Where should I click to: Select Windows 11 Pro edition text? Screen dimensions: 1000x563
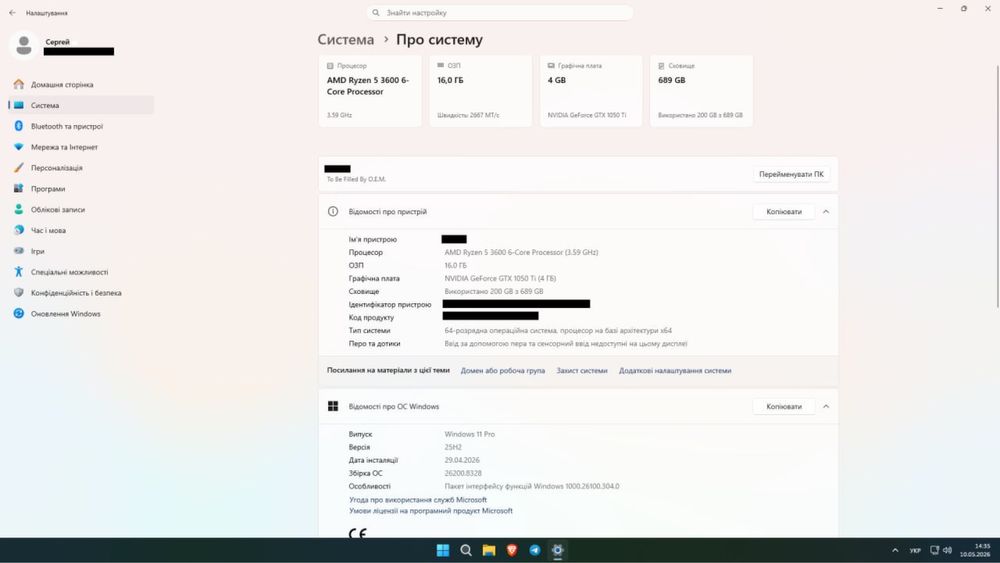point(469,434)
